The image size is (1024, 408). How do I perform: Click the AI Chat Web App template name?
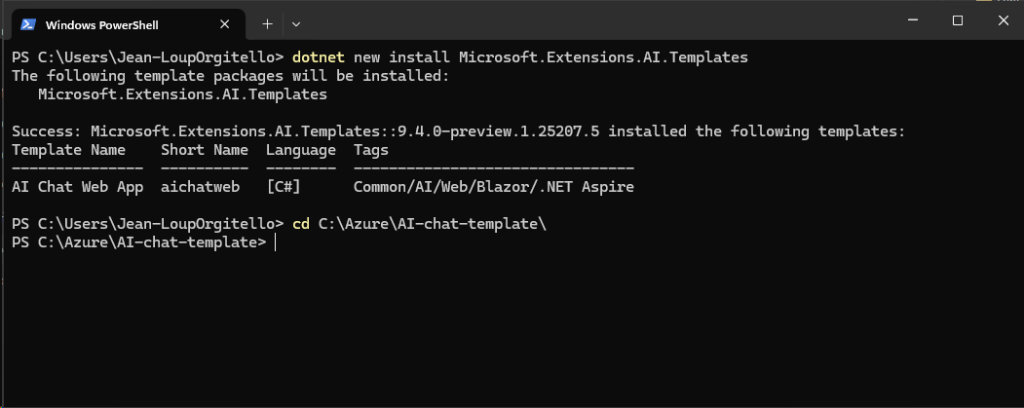(x=78, y=187)
